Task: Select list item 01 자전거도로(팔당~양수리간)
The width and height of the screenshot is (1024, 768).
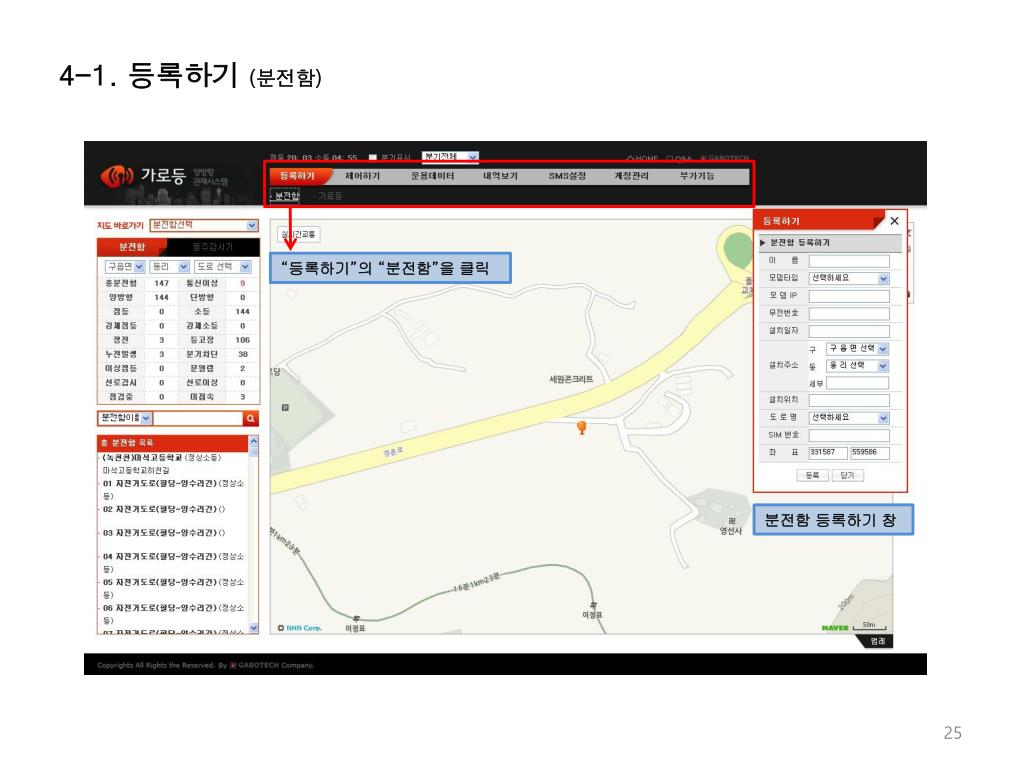Action: (173, 489)
